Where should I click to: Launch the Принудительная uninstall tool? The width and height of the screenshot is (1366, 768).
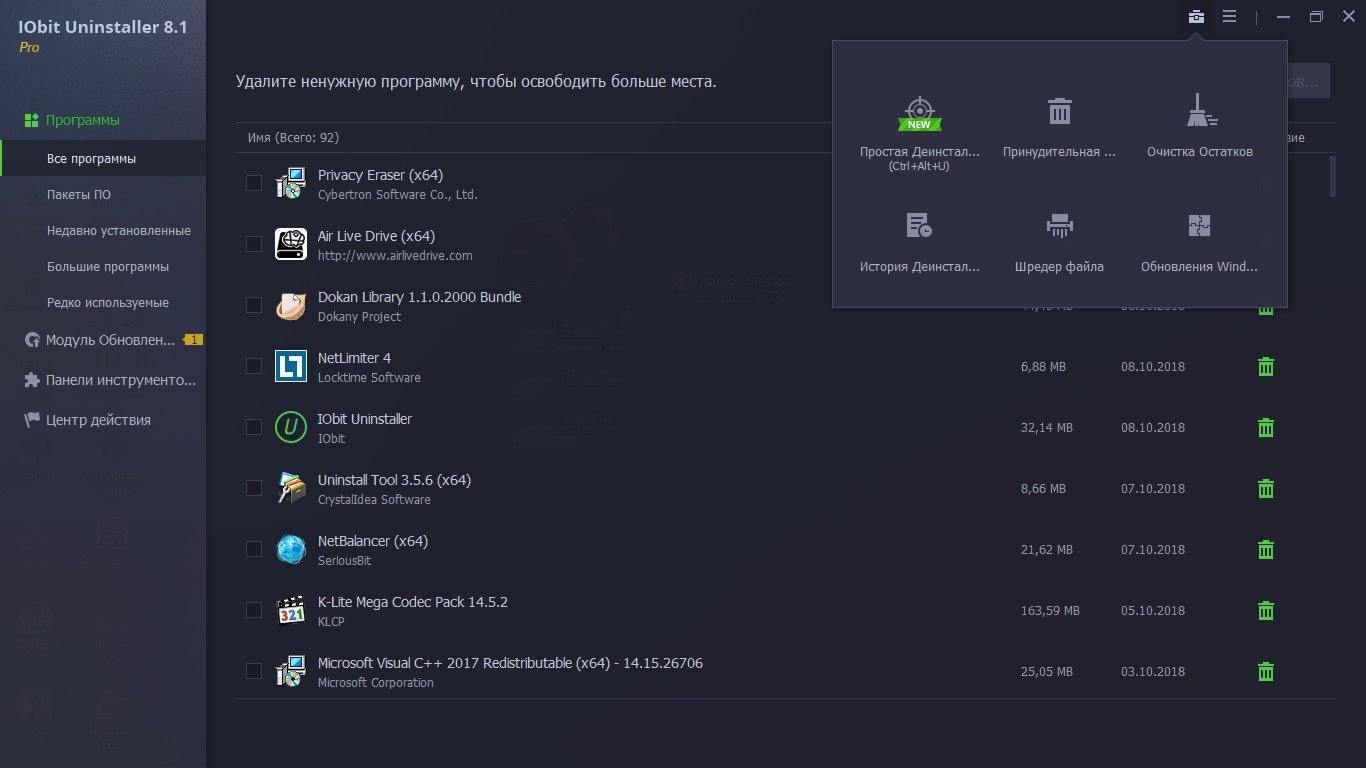click(x=1059, y=127)
